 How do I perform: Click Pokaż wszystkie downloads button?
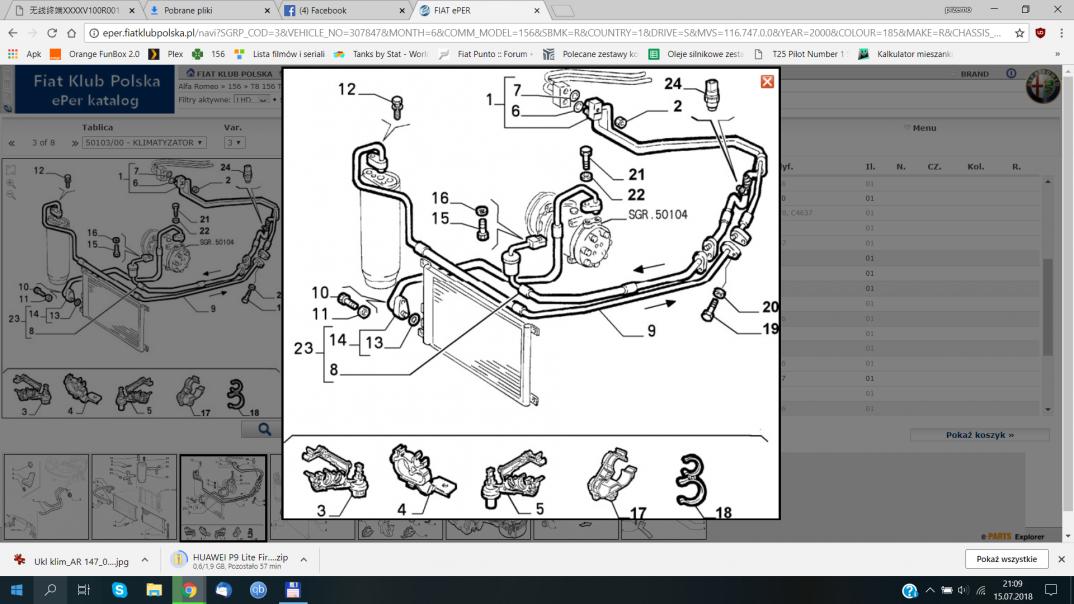tap(1006, 559)
